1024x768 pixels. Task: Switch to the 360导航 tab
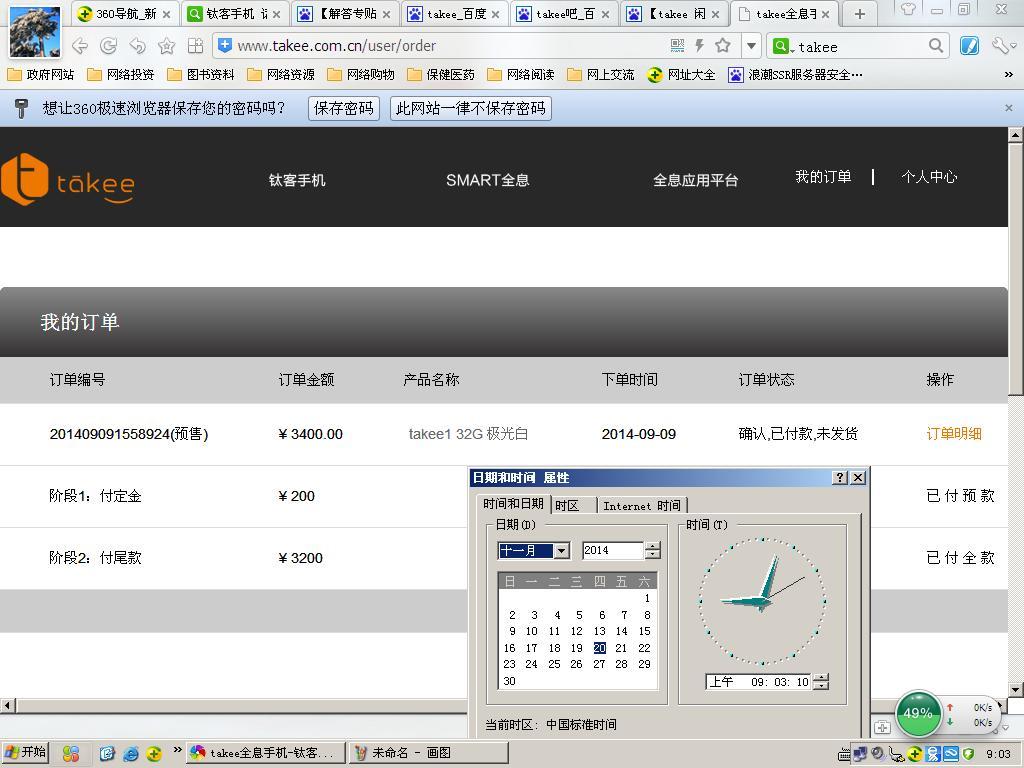(x=123, y=14)
